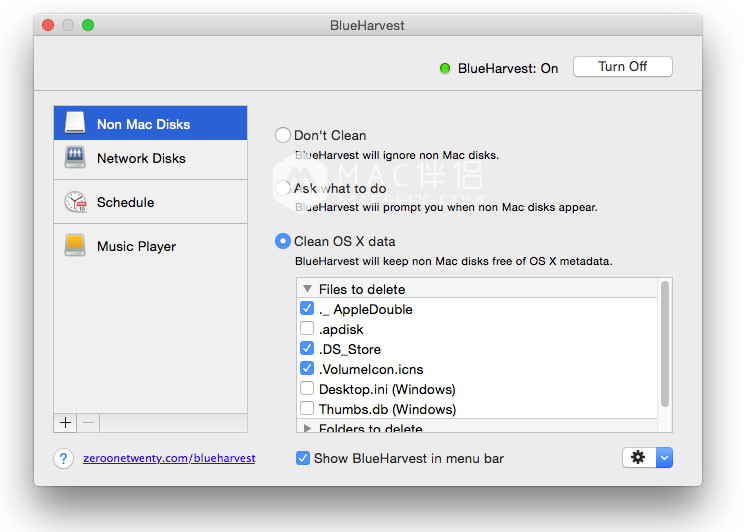Click the 'BlueHarvest: On' status text
The height and width of the screenshot is (532, 744).
point(508,68)
